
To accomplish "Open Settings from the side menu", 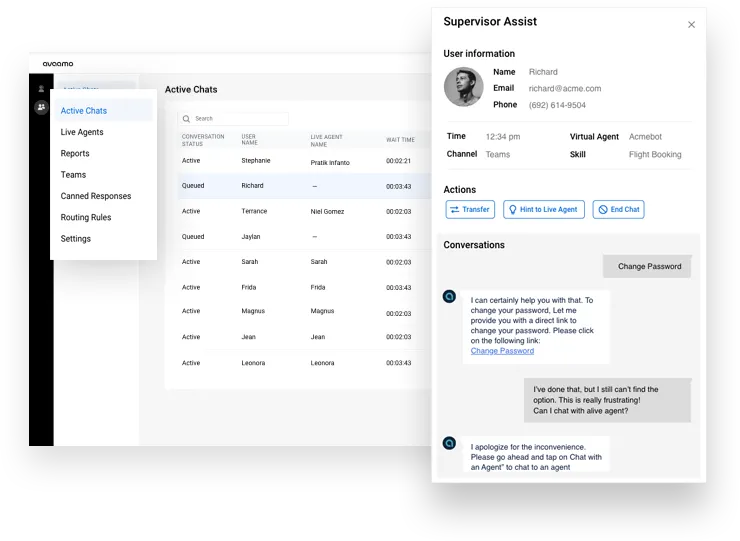I will [x=76, y=239].
